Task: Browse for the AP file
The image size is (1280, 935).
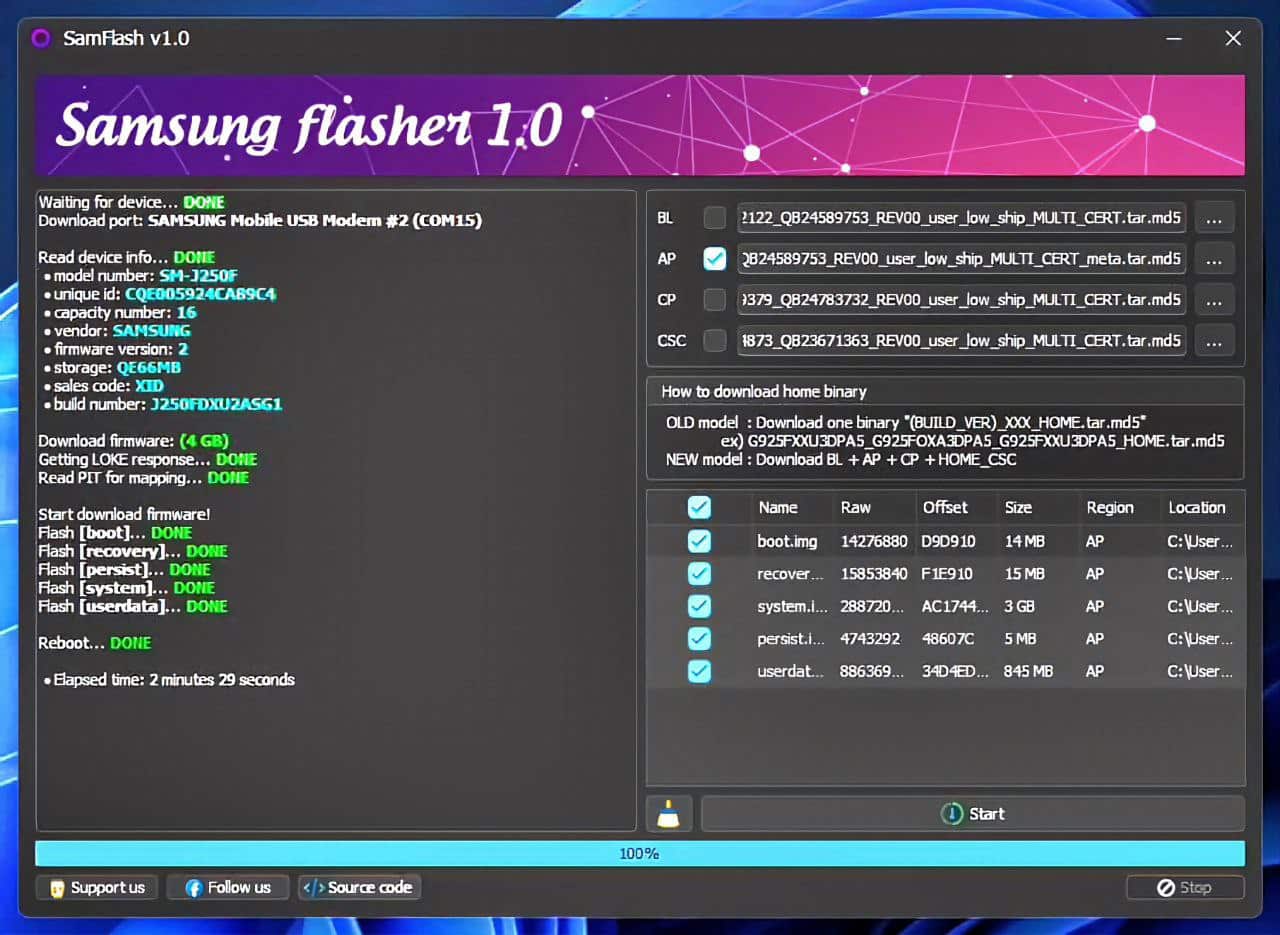Action: [1213, 259]
